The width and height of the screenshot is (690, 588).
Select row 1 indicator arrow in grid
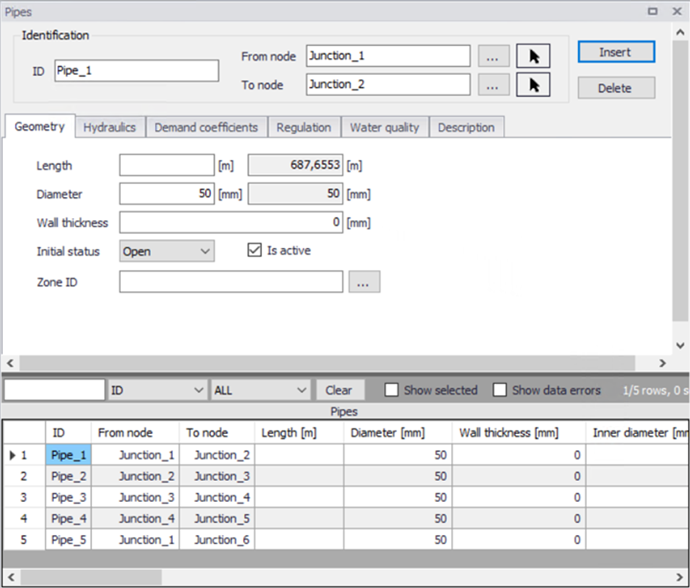[12, 455]
